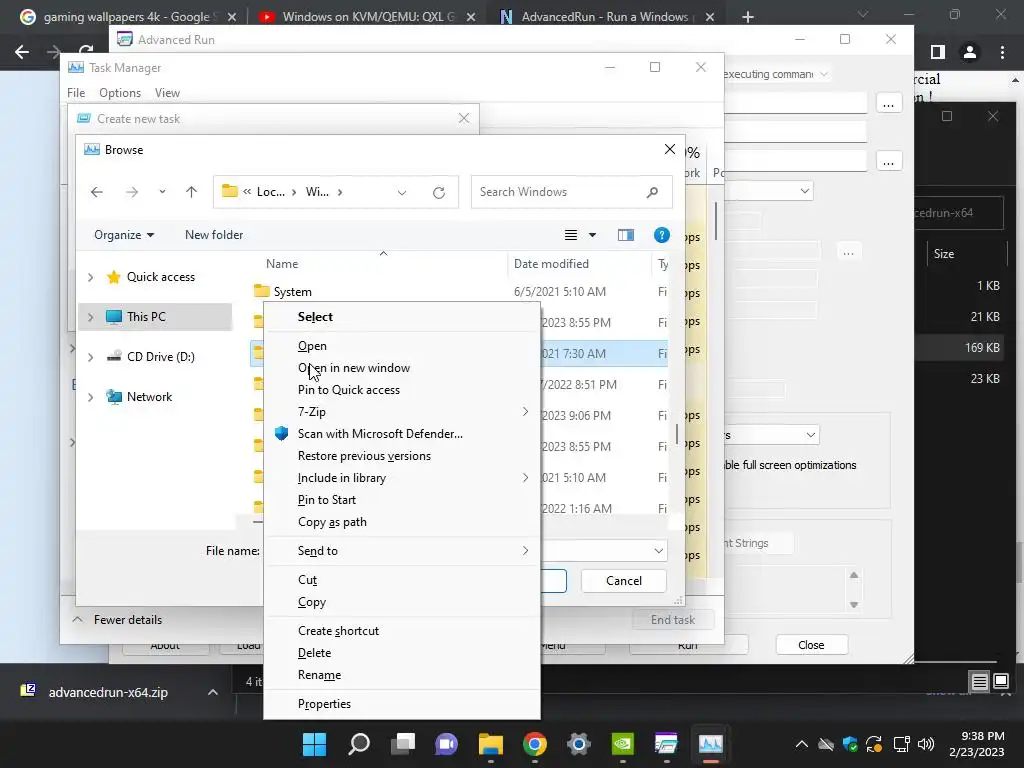This screenshot has height=768, width=1024.
Task: Open the NVIDIA app on taskbar
Action: point(622,744)
